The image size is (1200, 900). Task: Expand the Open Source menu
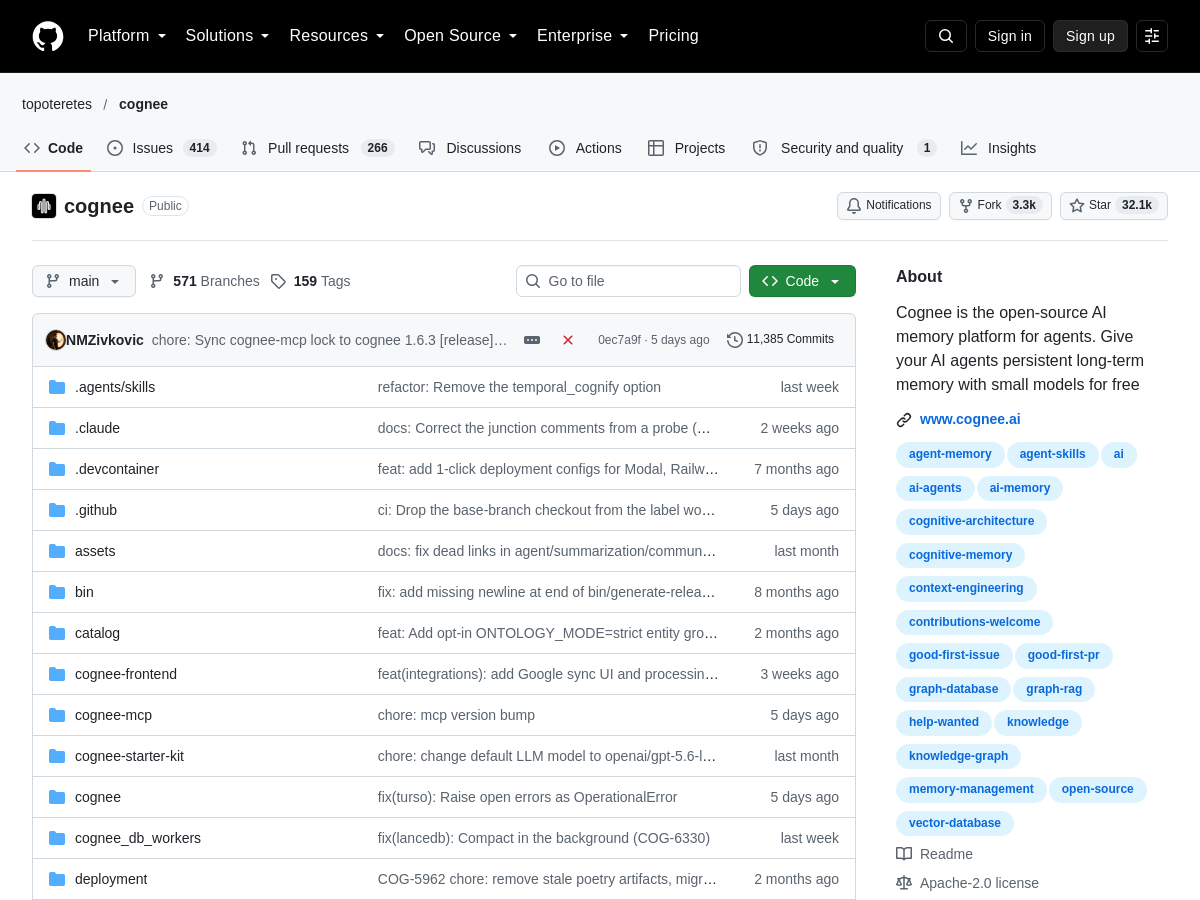(461, 36)
